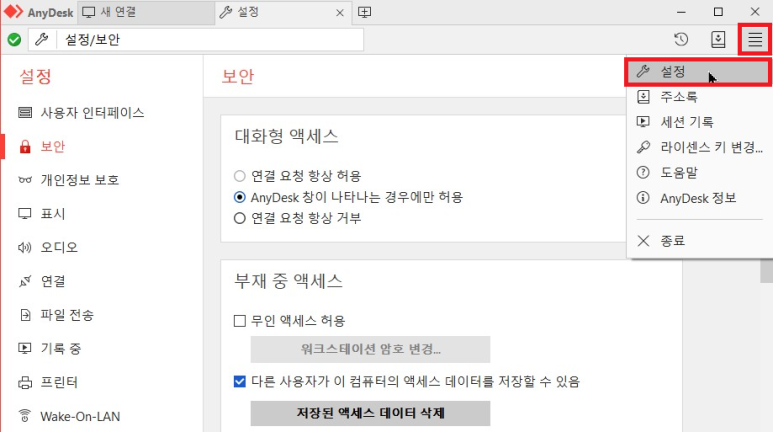Click 워크스테이션 암호 변경... button

370,349
